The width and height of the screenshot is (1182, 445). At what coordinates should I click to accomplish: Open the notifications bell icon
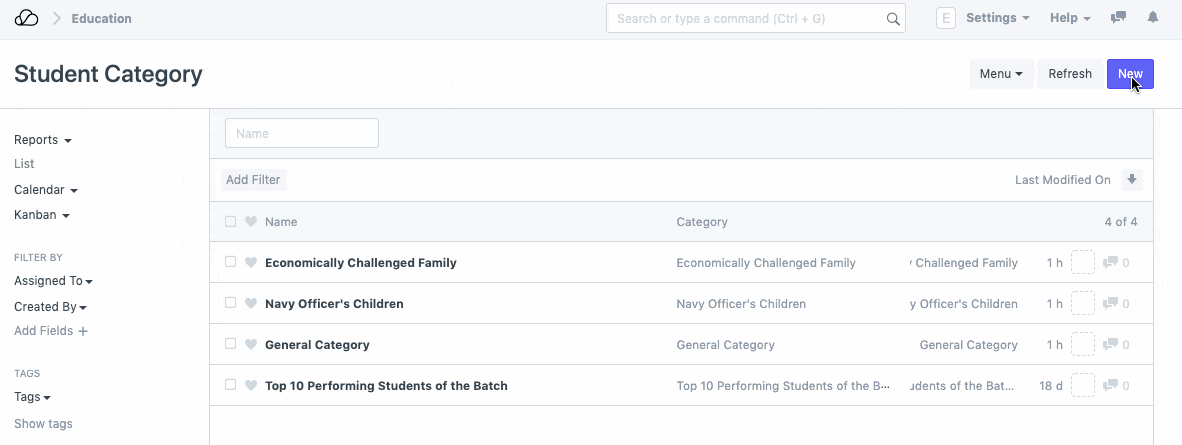(x=1153, y=18)
